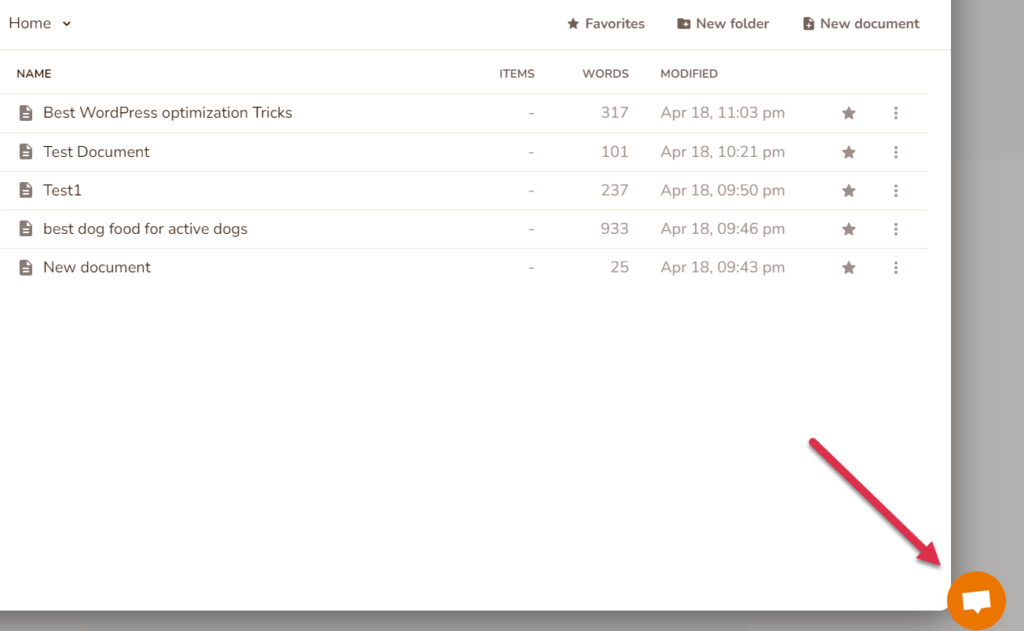The width and height of the screenshot is (1024, 631).
Task: Open the orange chat support bubble
Action: (x=976, y=600)
